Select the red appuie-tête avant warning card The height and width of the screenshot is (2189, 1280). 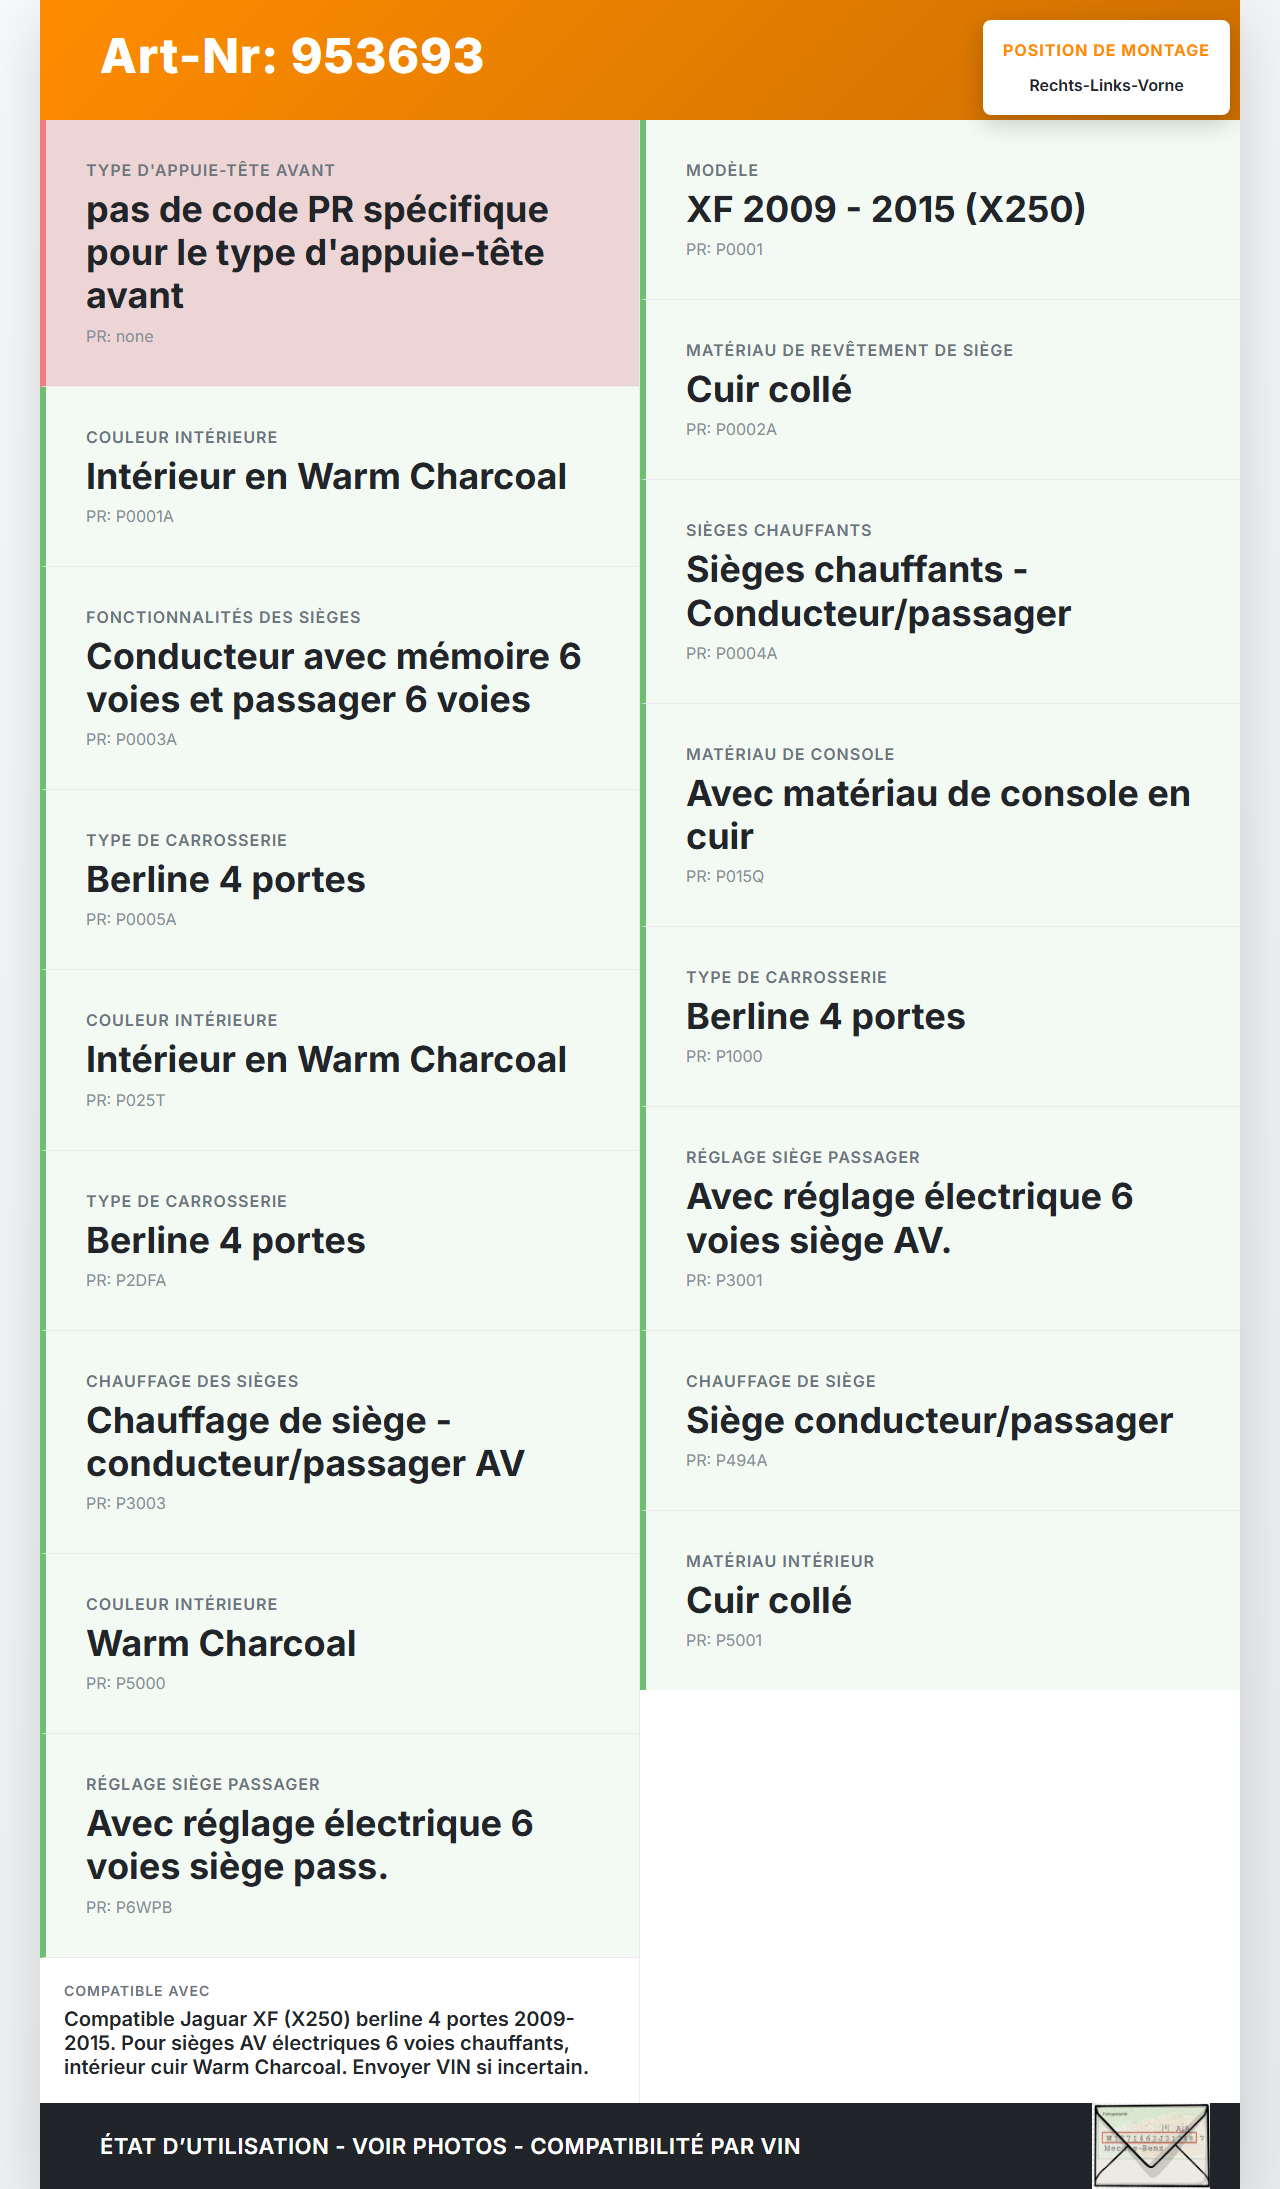click(x=341, y=253)
